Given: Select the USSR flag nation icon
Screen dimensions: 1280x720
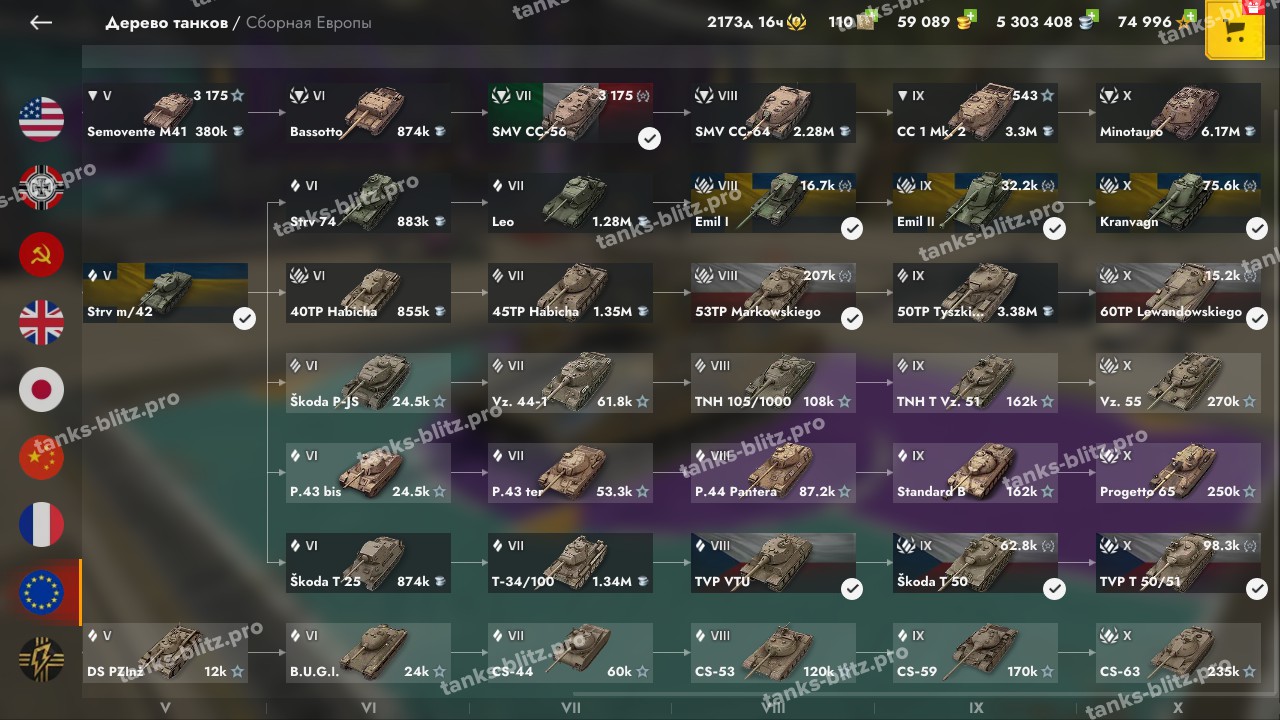Looking at the screenshot, I should 41,255.
